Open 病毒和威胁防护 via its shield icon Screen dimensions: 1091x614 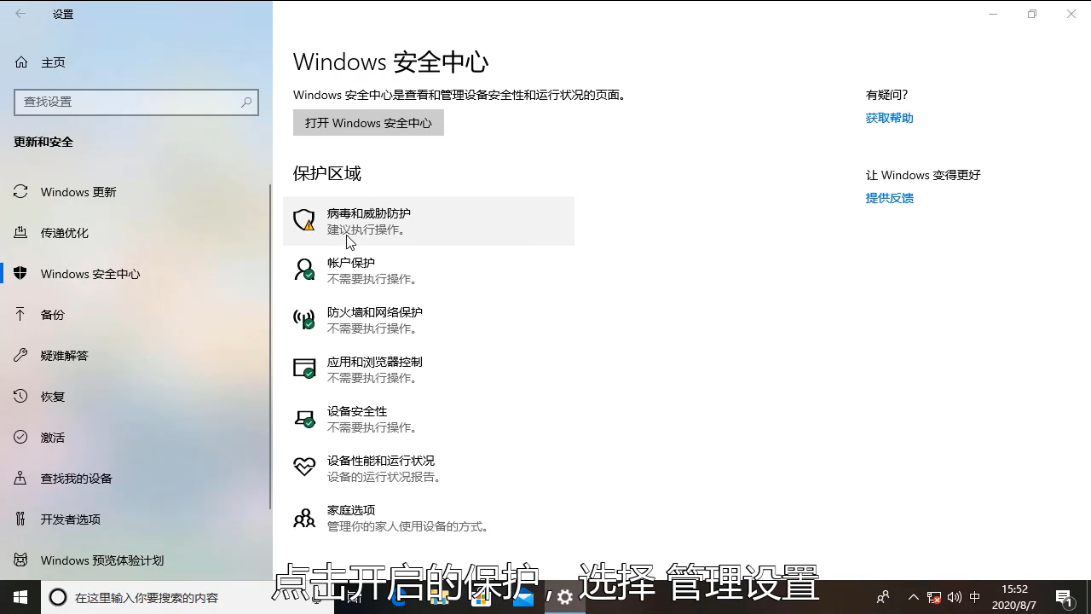[x=304, y=219]
